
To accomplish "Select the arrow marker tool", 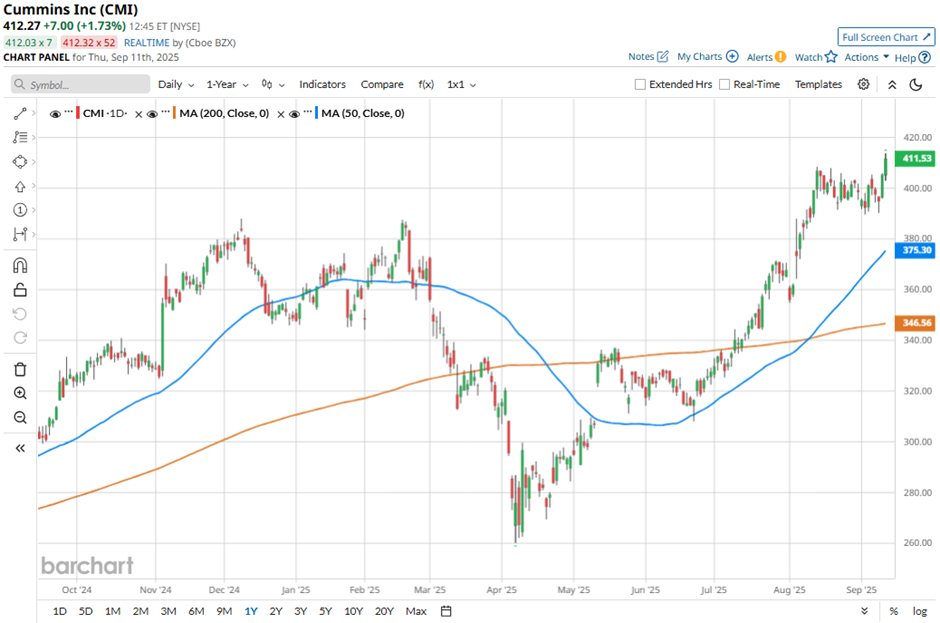I will click(x=20, y=186).
